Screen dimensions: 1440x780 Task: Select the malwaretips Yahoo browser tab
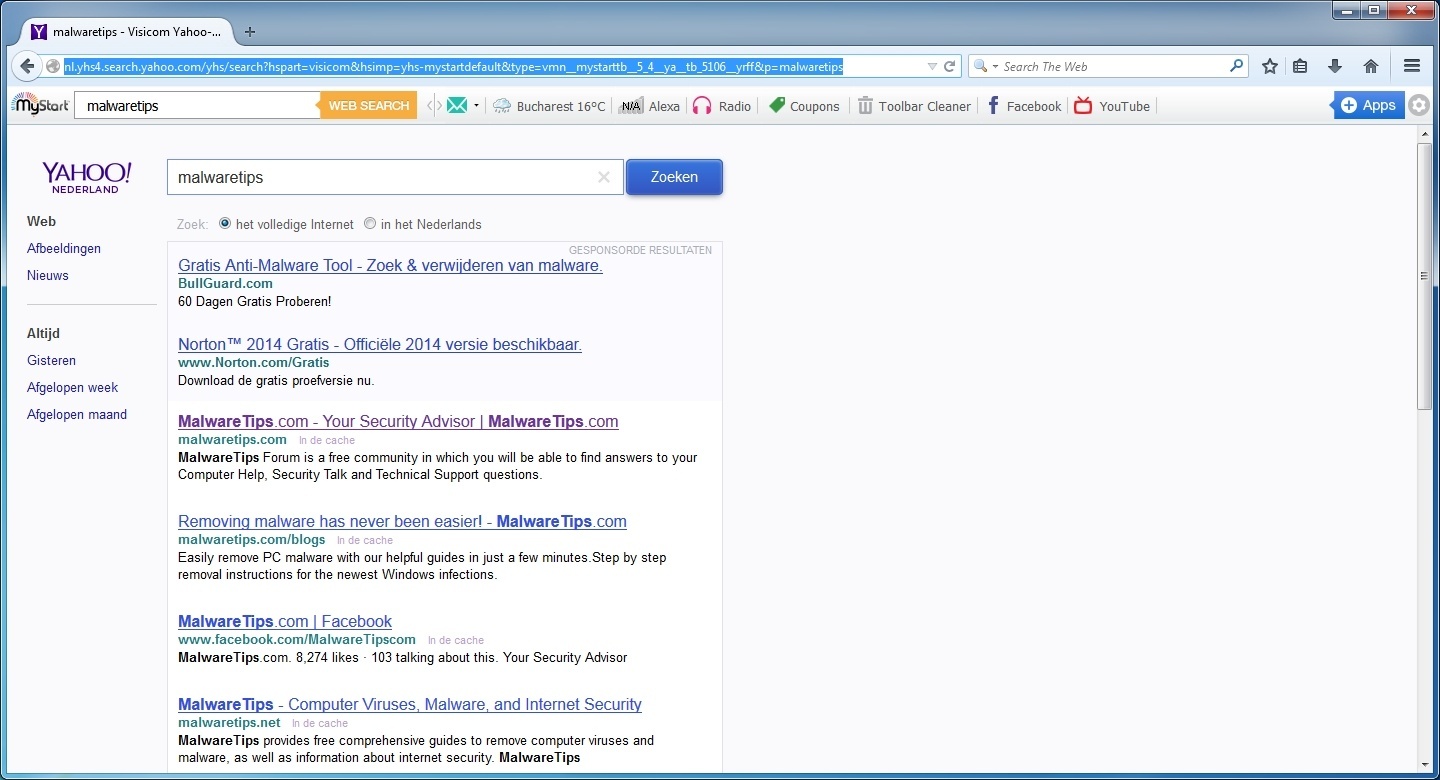point(128,32)
